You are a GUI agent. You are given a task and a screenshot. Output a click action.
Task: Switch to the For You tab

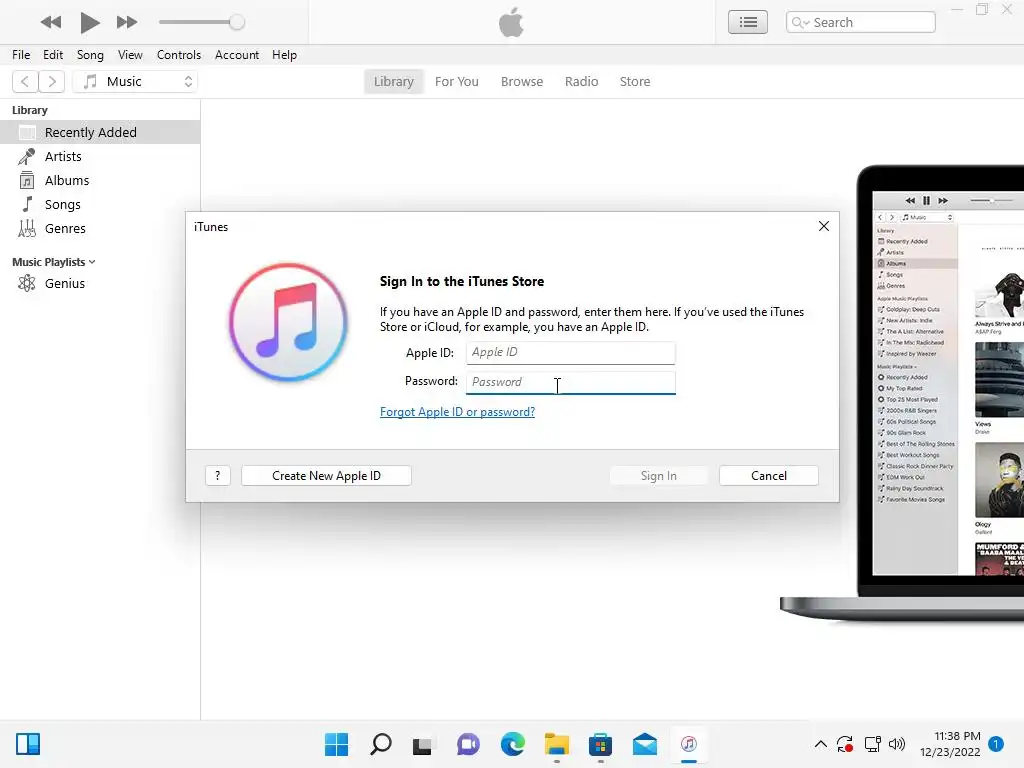456,82
